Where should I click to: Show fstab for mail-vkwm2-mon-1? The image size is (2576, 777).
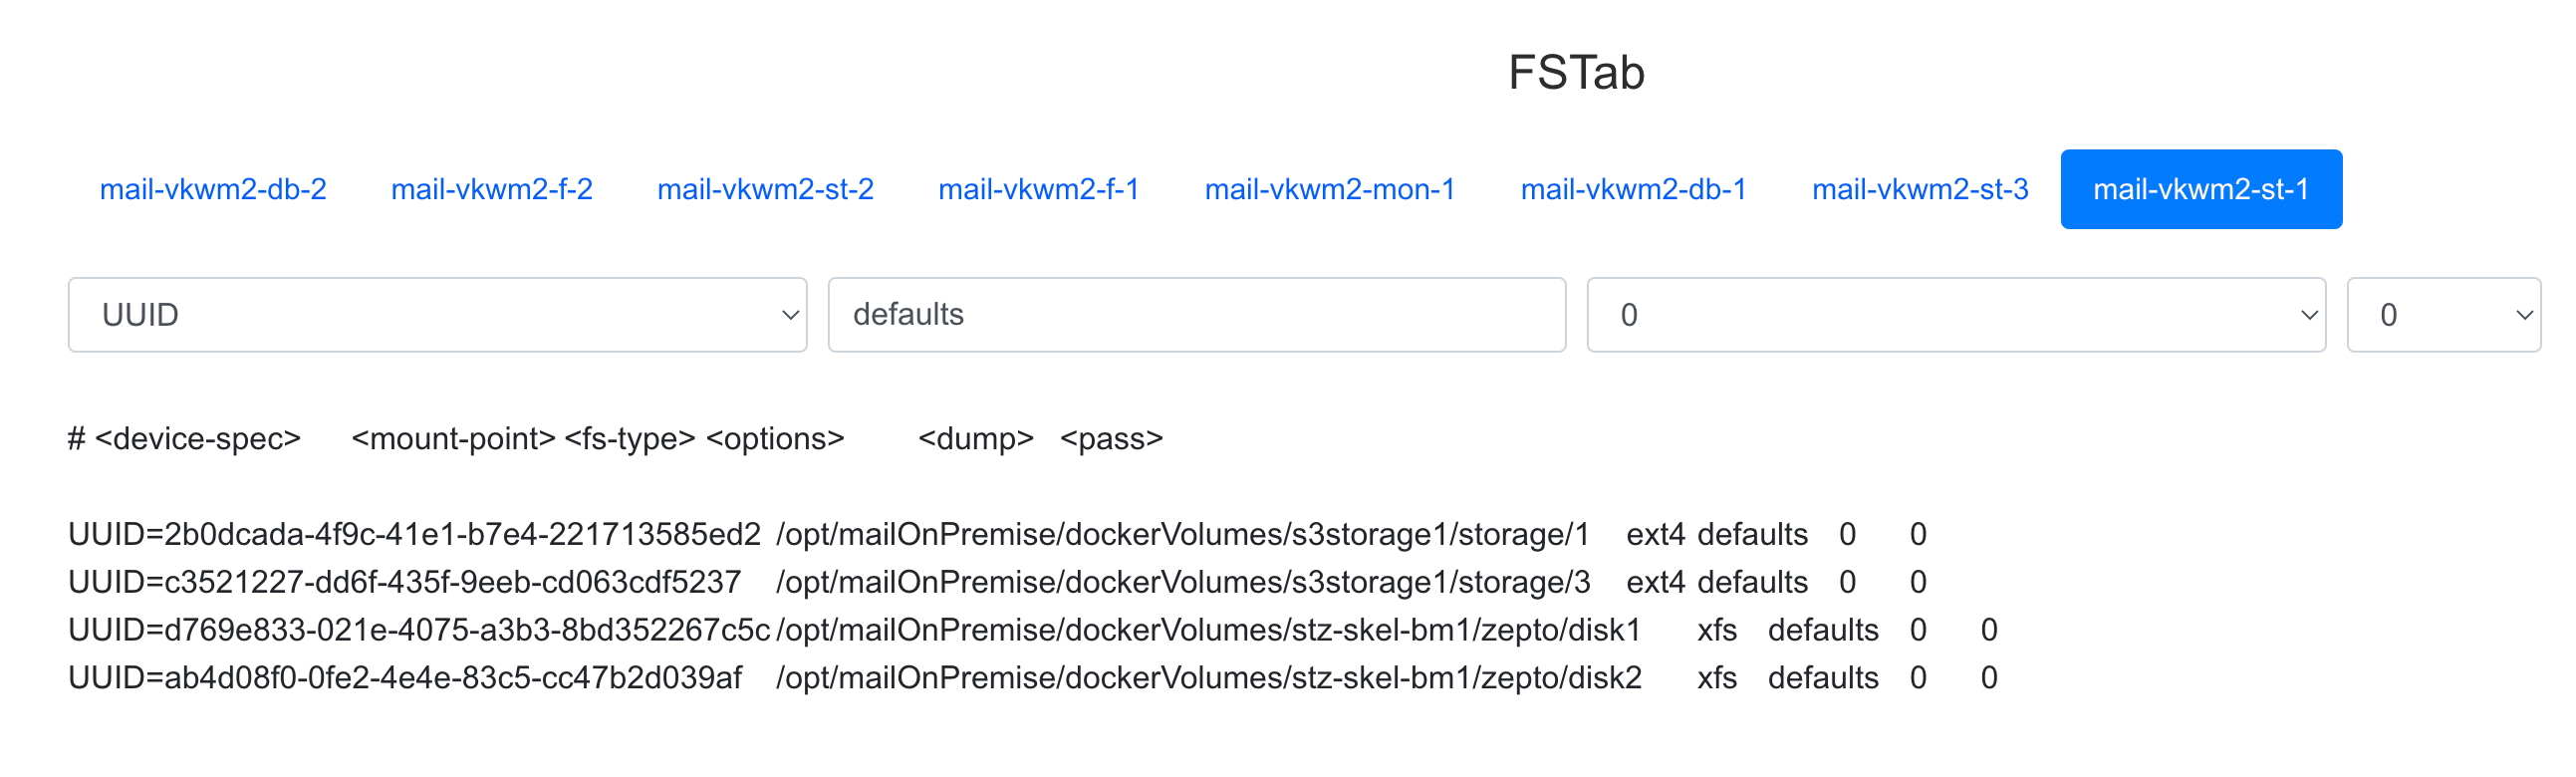pyautogui.click(x=1329, y=189)
